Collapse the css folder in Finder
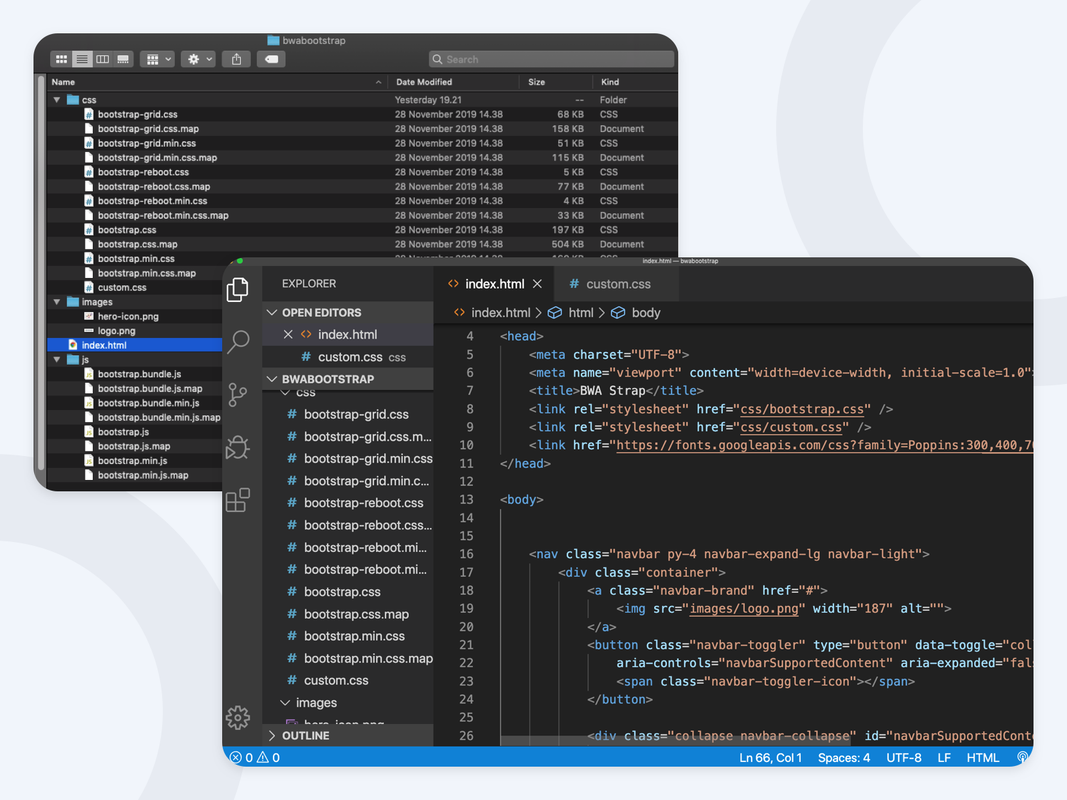The width and height of the screenshot is (1067, 800). tap(57, 99)
